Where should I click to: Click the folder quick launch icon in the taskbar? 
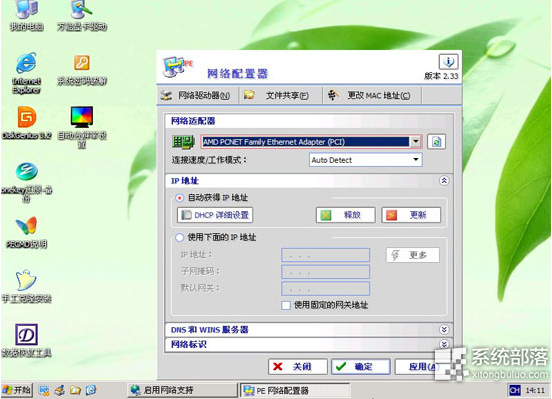75,390
